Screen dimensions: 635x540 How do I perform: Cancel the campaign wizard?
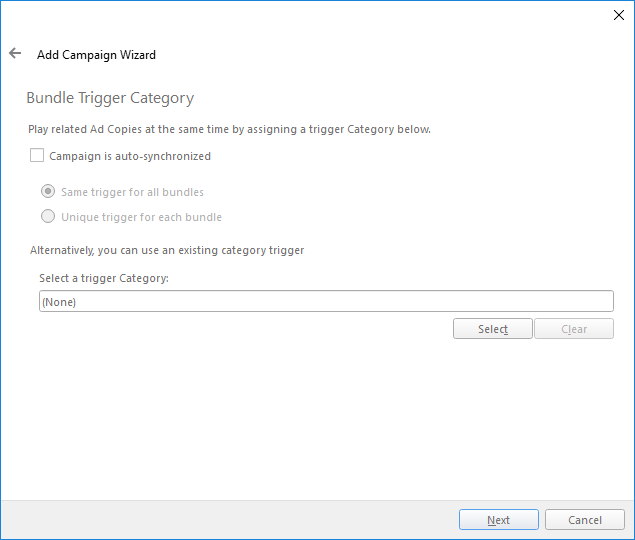pyautogui.click(x=585, y=519)
